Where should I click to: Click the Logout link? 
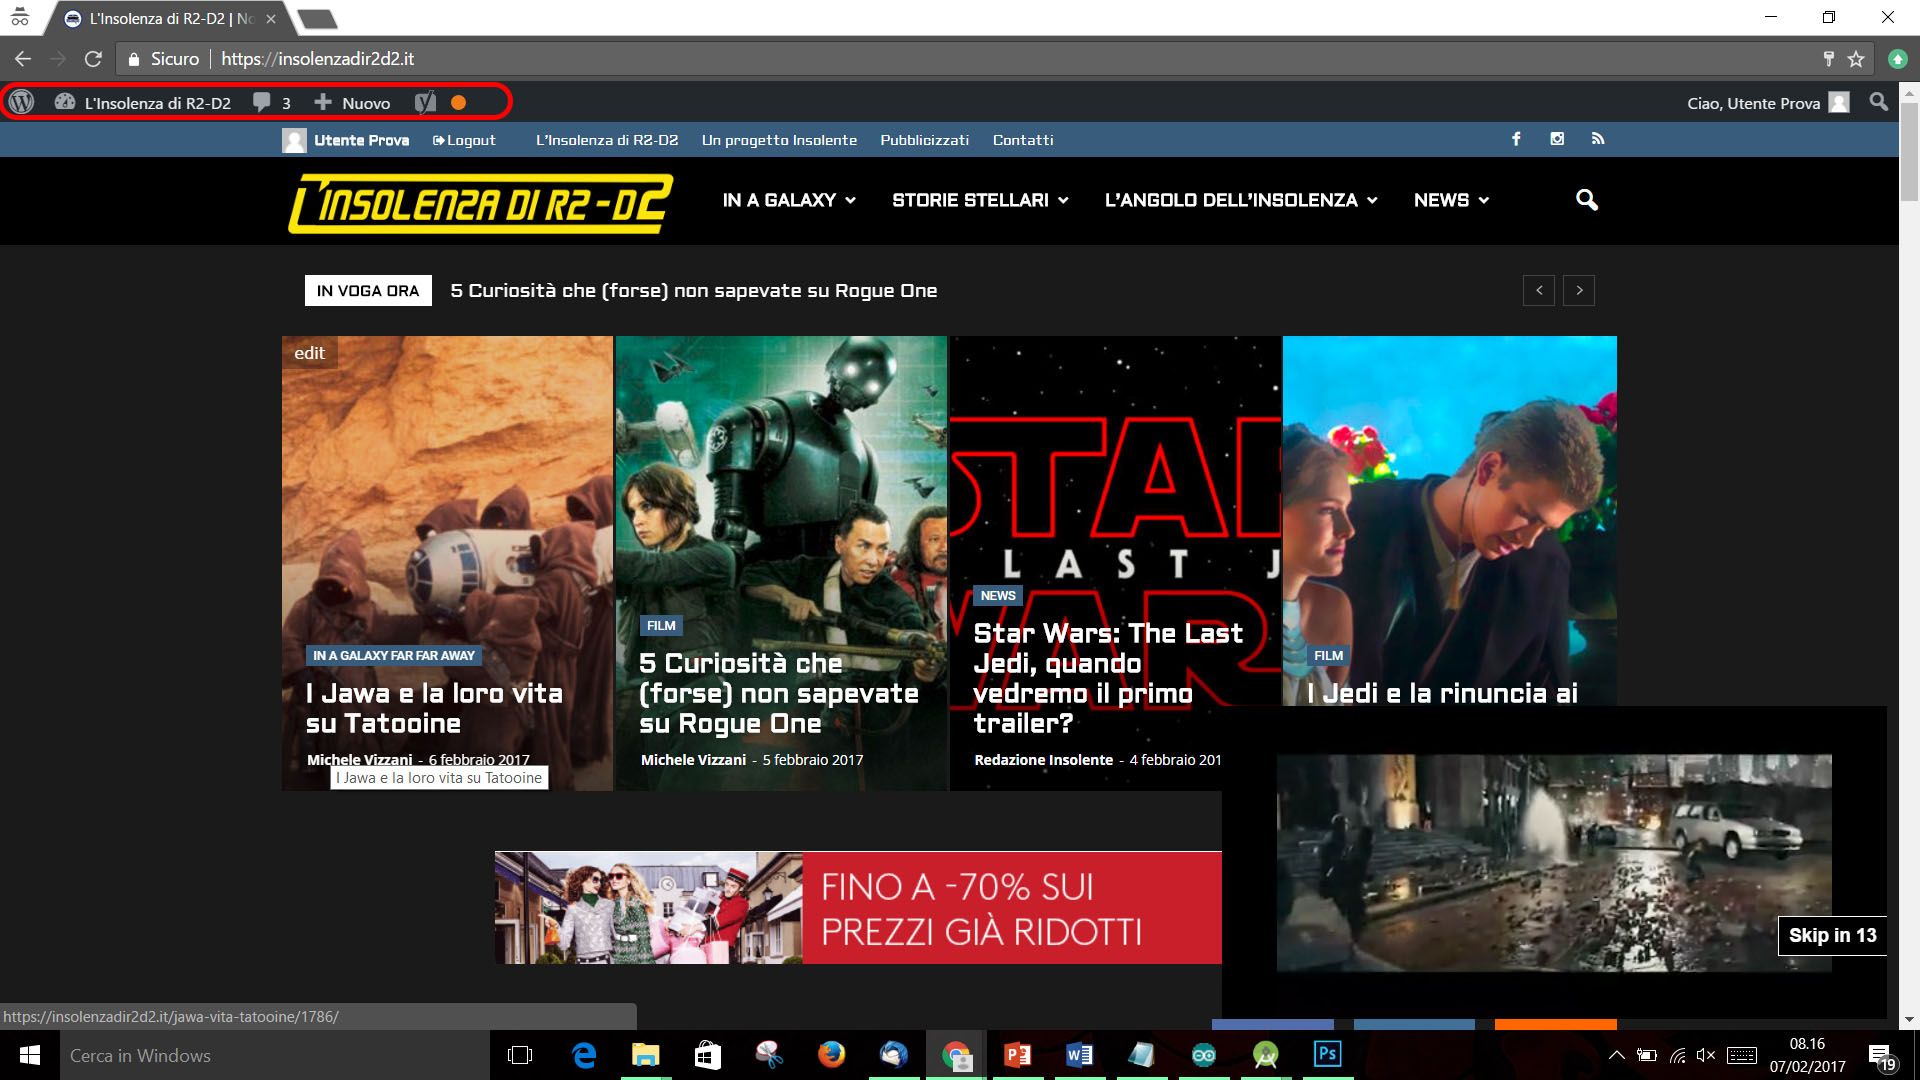[464, 140]
